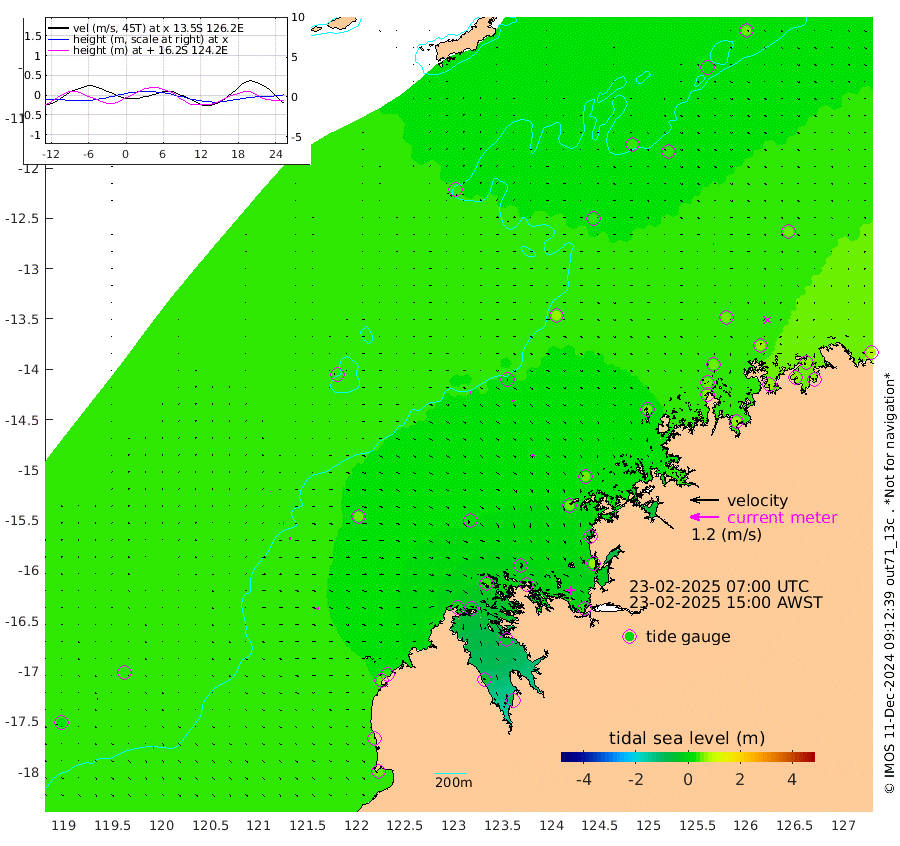Click the "23-02-2025 15:00 AWST" timestamp
Image resolution: width=900 pixels, height=846 pixels.
click(726, 603)
